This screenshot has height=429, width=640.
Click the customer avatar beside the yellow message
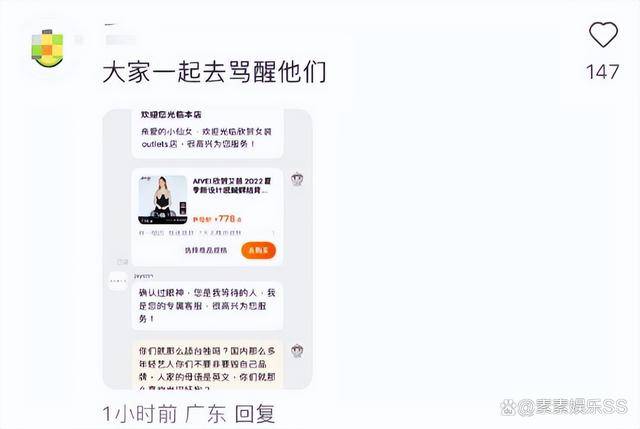pos(297,351)
